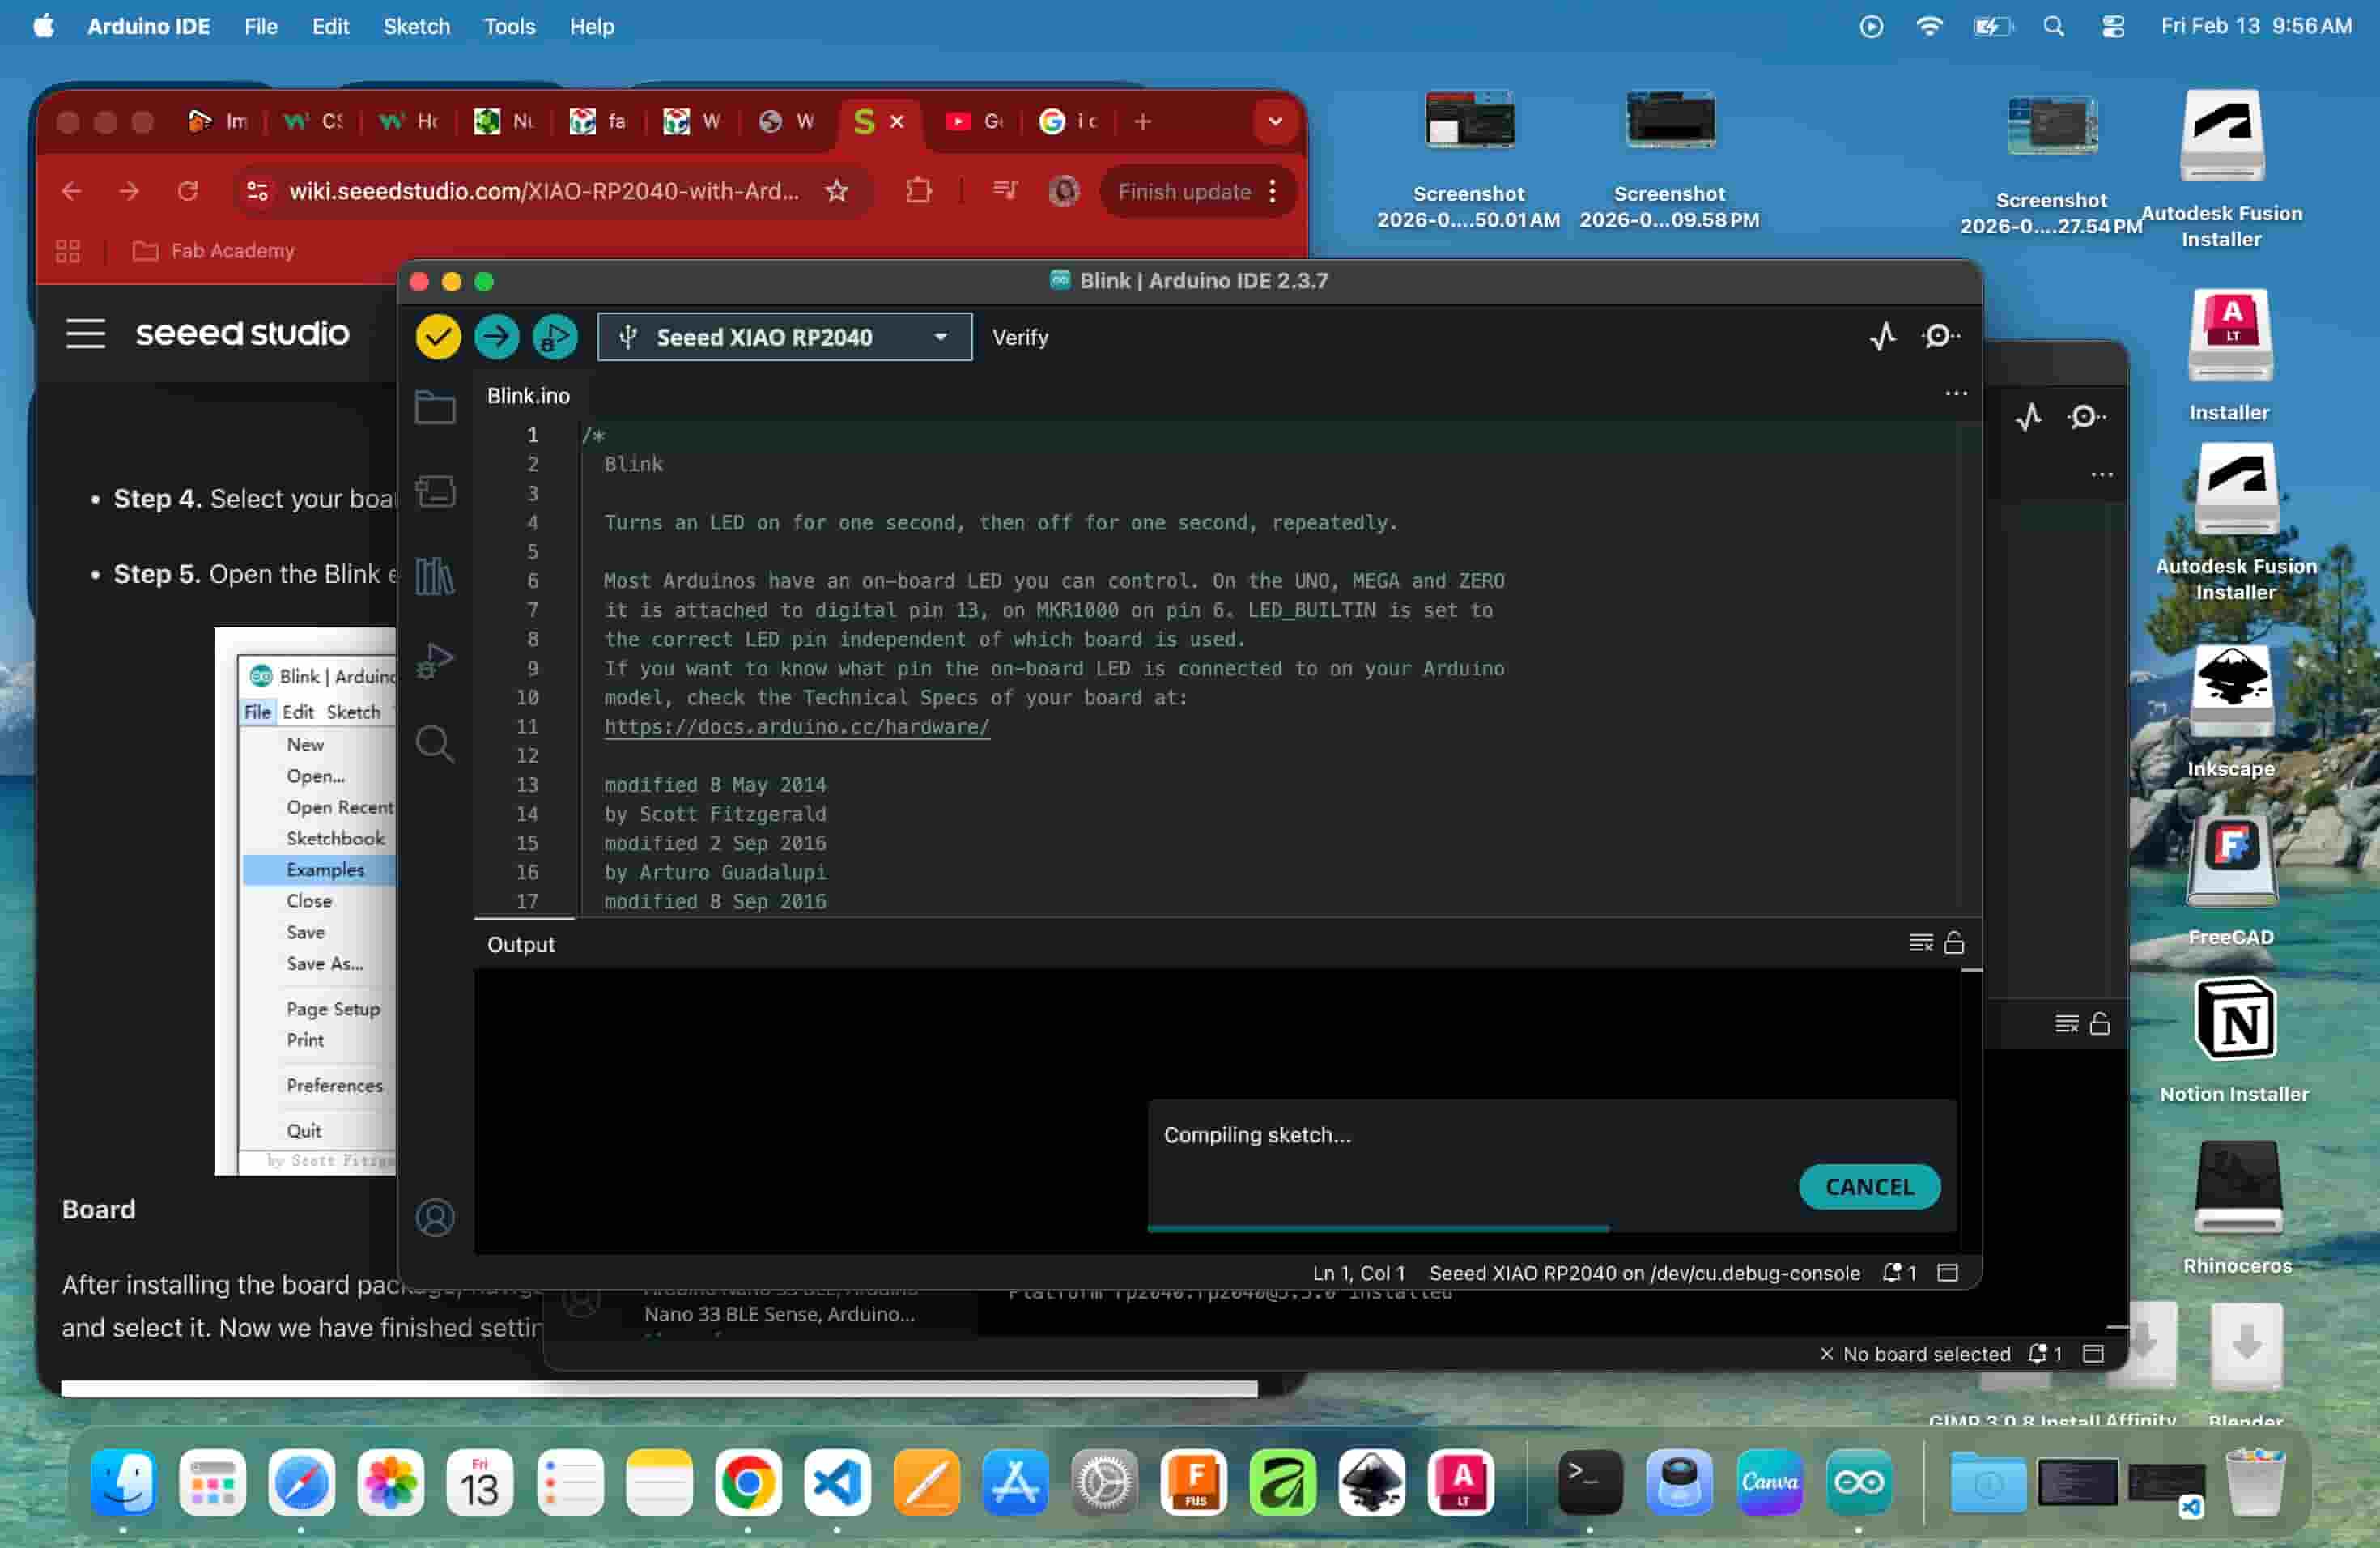Click the Upload arrow button
This screenshot has height=1548, width=2380.
click(x=496, y=337)
